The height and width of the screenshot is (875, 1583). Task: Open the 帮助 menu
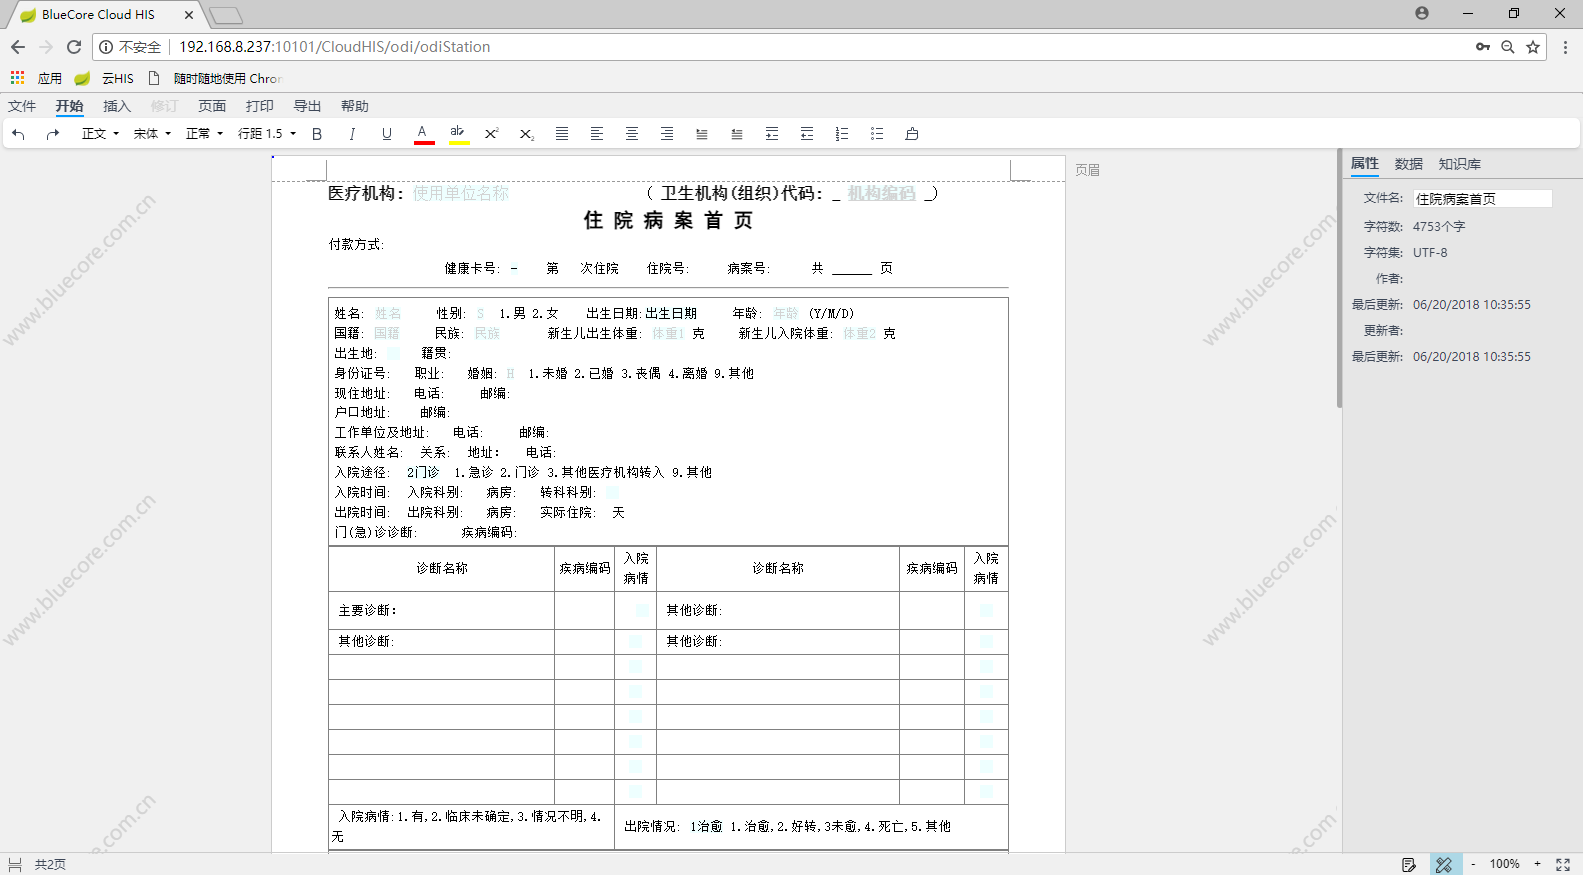355,106
